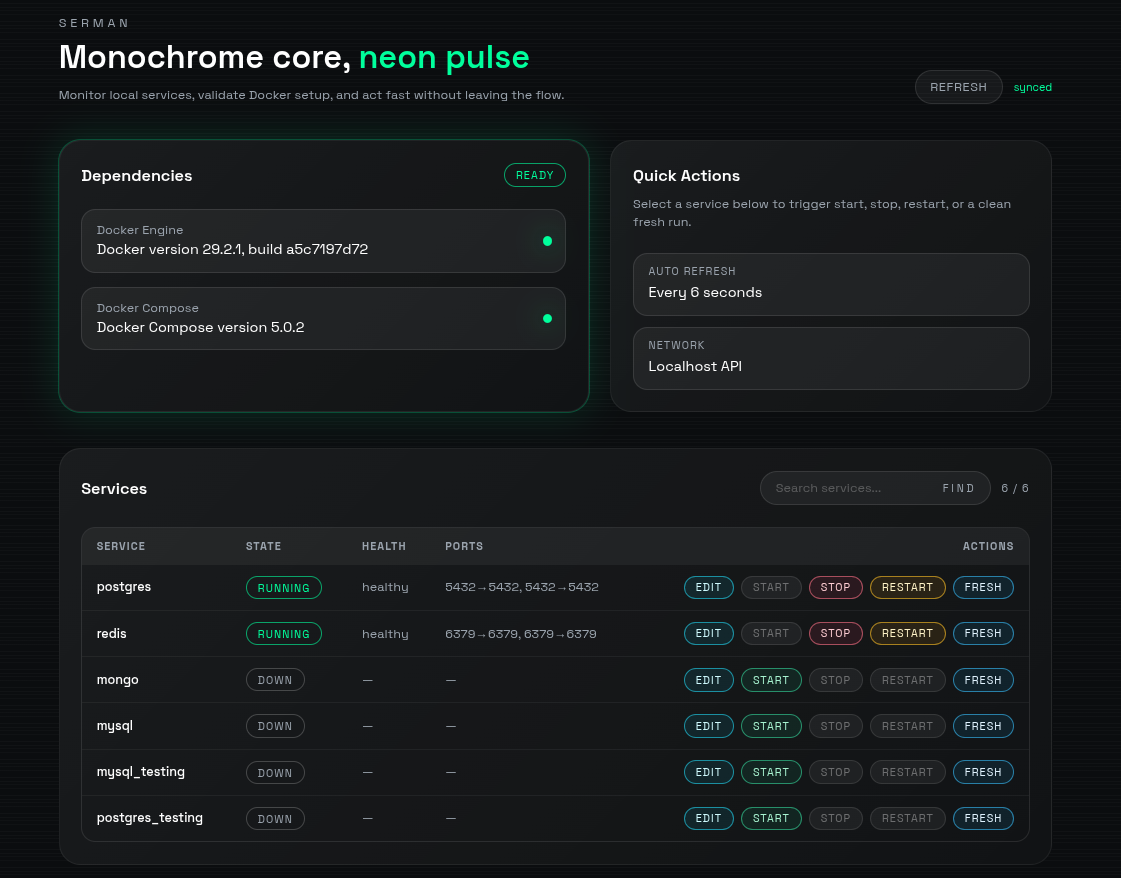The height and width of the screenshot is (878, 1121).
Task: Click the disabled RESTART button for mongo
Action: click(x=907, y=680)
